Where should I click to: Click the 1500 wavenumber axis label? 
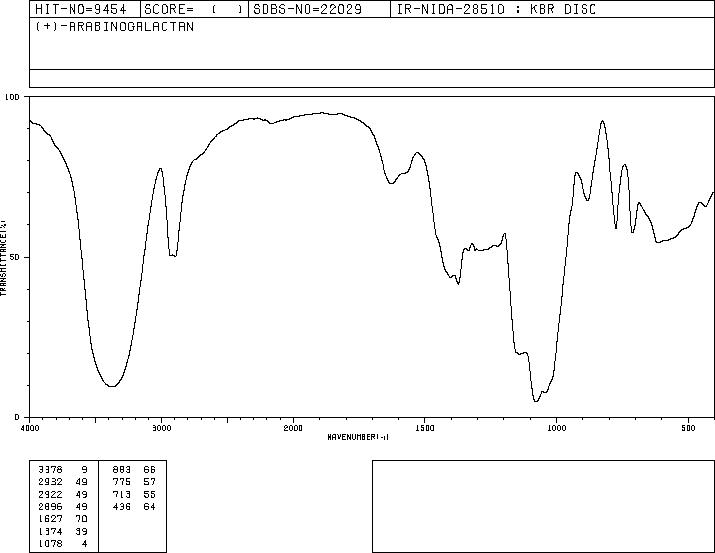[x=425, y=428]
